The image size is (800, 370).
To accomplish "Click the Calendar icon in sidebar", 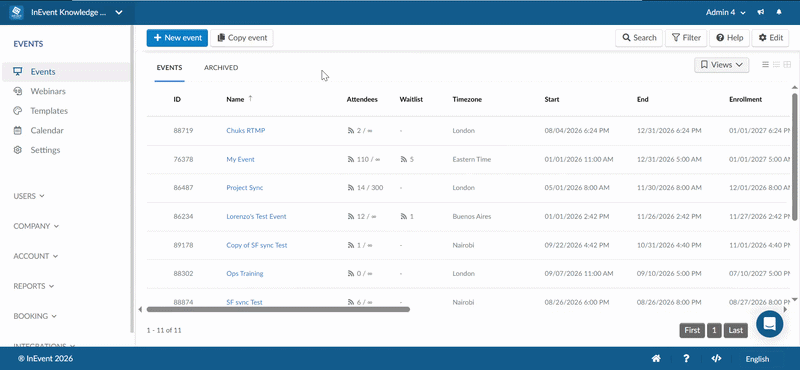I will pyautogui.click(x=18, y=130).
